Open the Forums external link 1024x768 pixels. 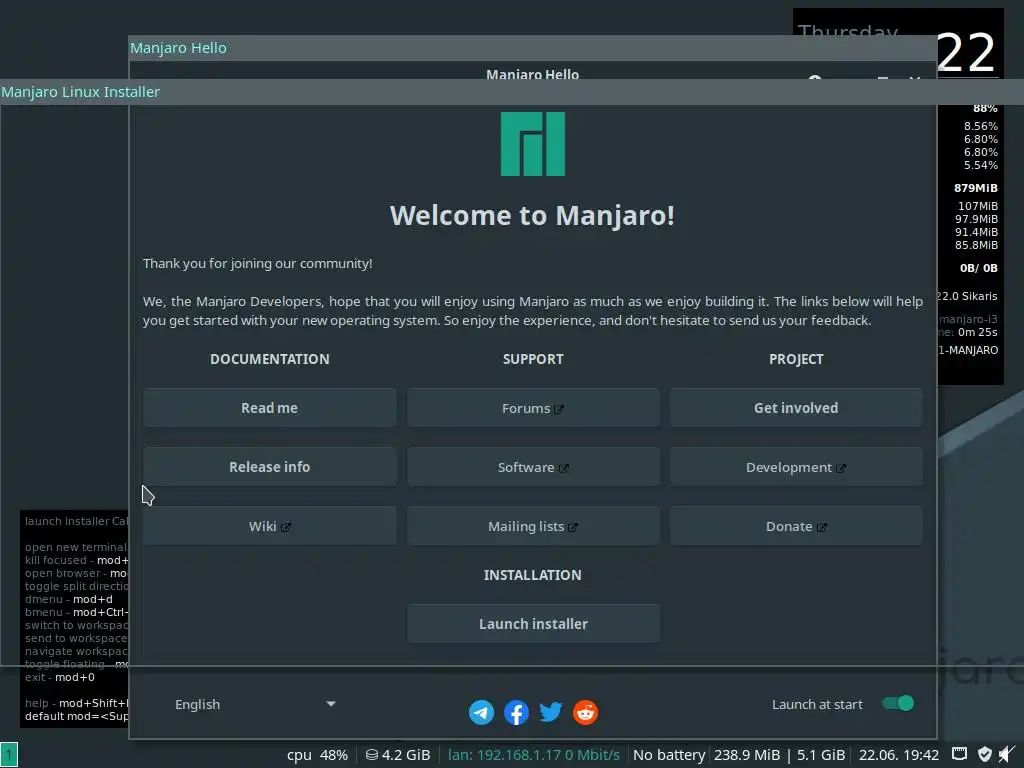click(x=533, y=408)
